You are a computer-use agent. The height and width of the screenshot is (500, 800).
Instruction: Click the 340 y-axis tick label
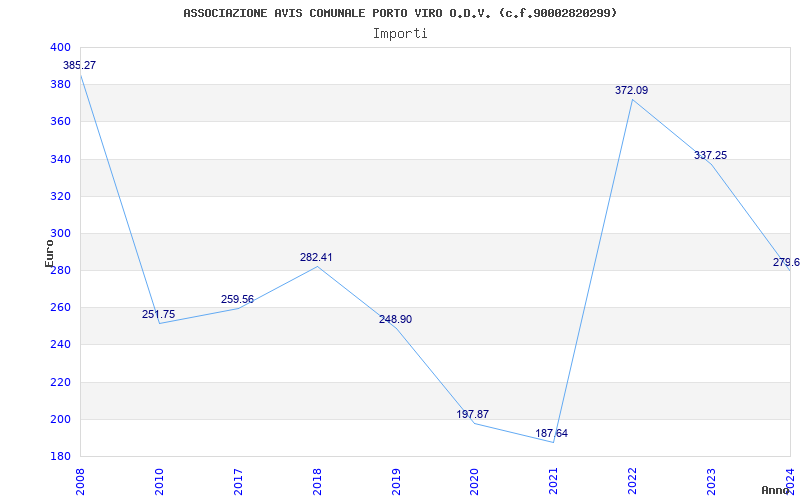(60, 159)
